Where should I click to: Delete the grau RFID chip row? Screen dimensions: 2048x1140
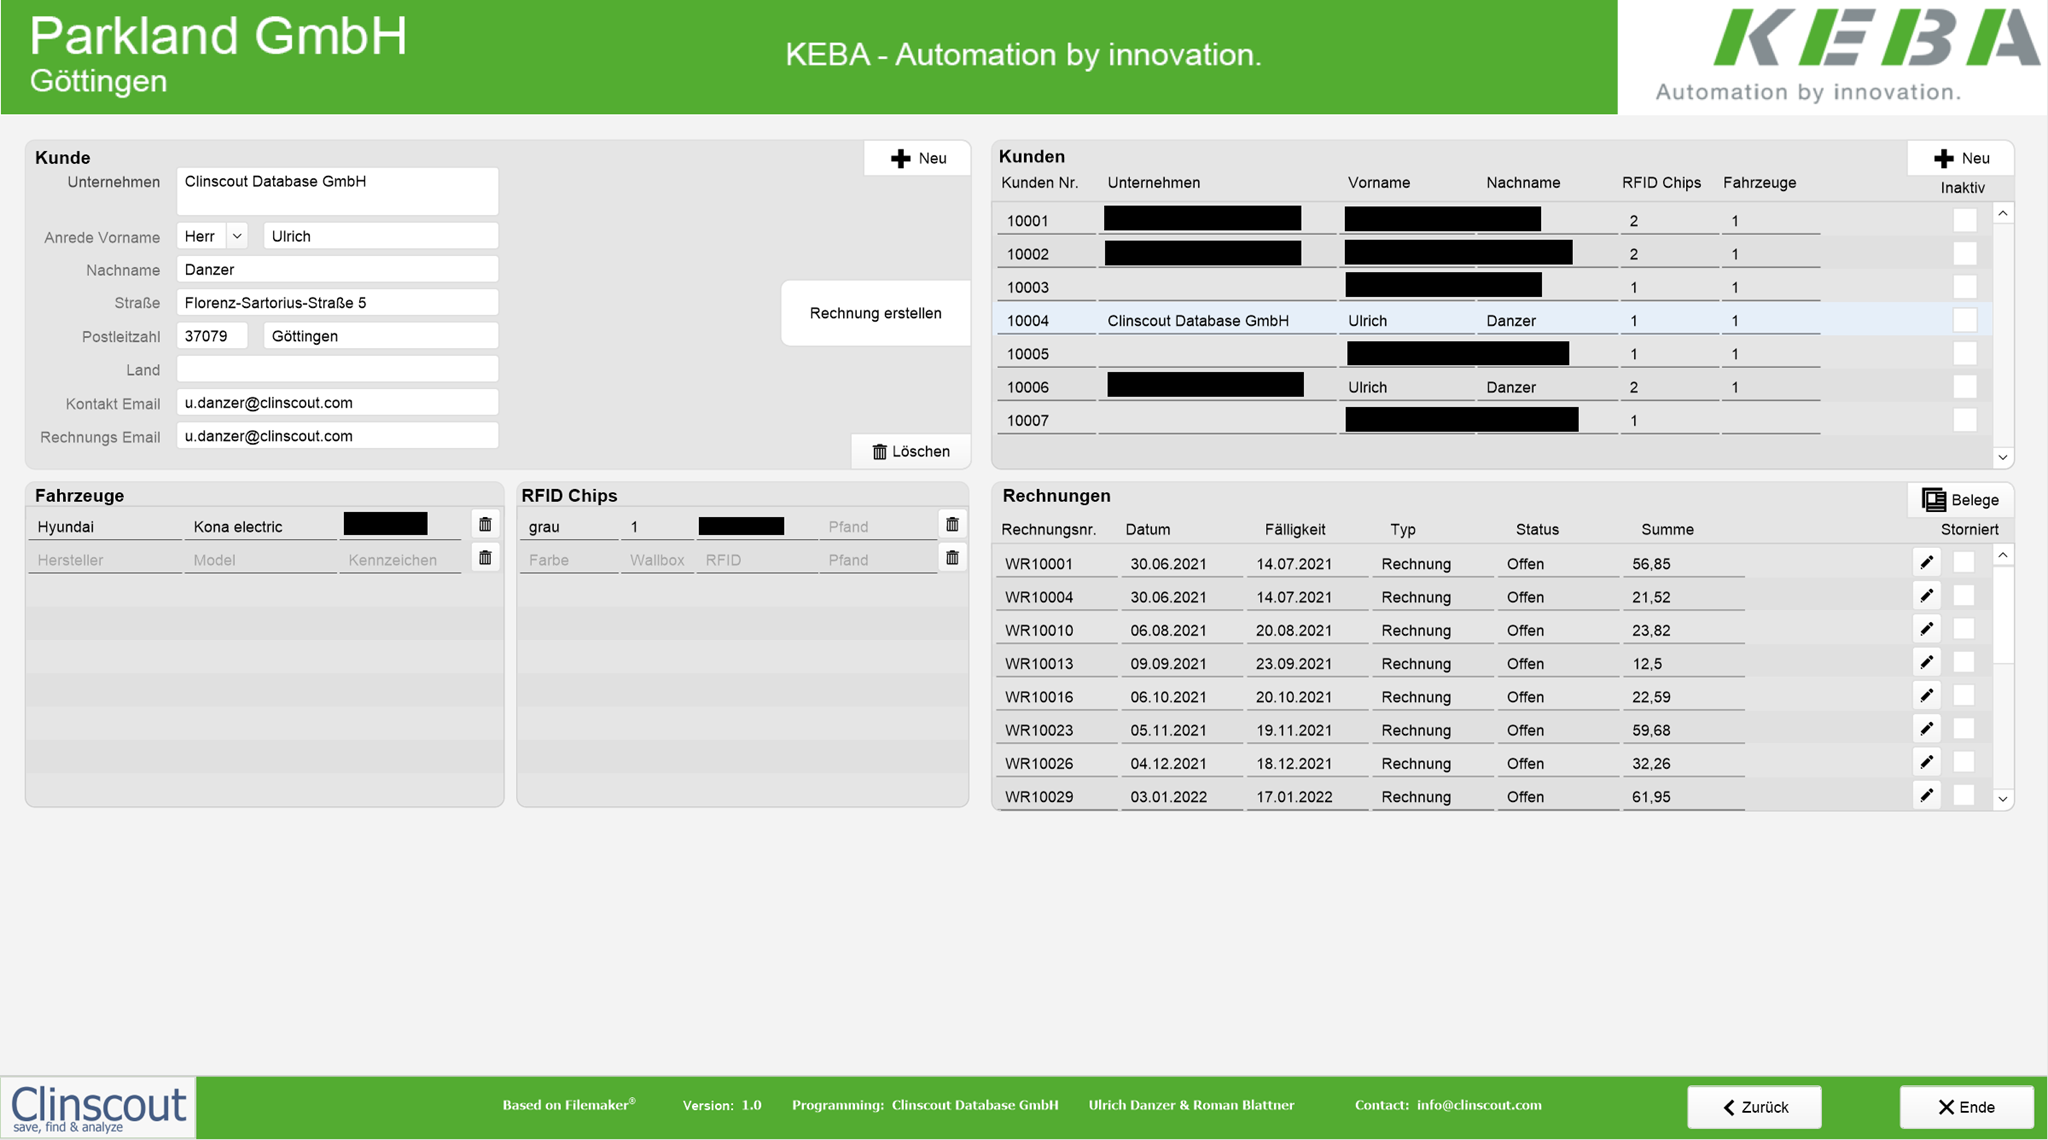tap(952, 525)
